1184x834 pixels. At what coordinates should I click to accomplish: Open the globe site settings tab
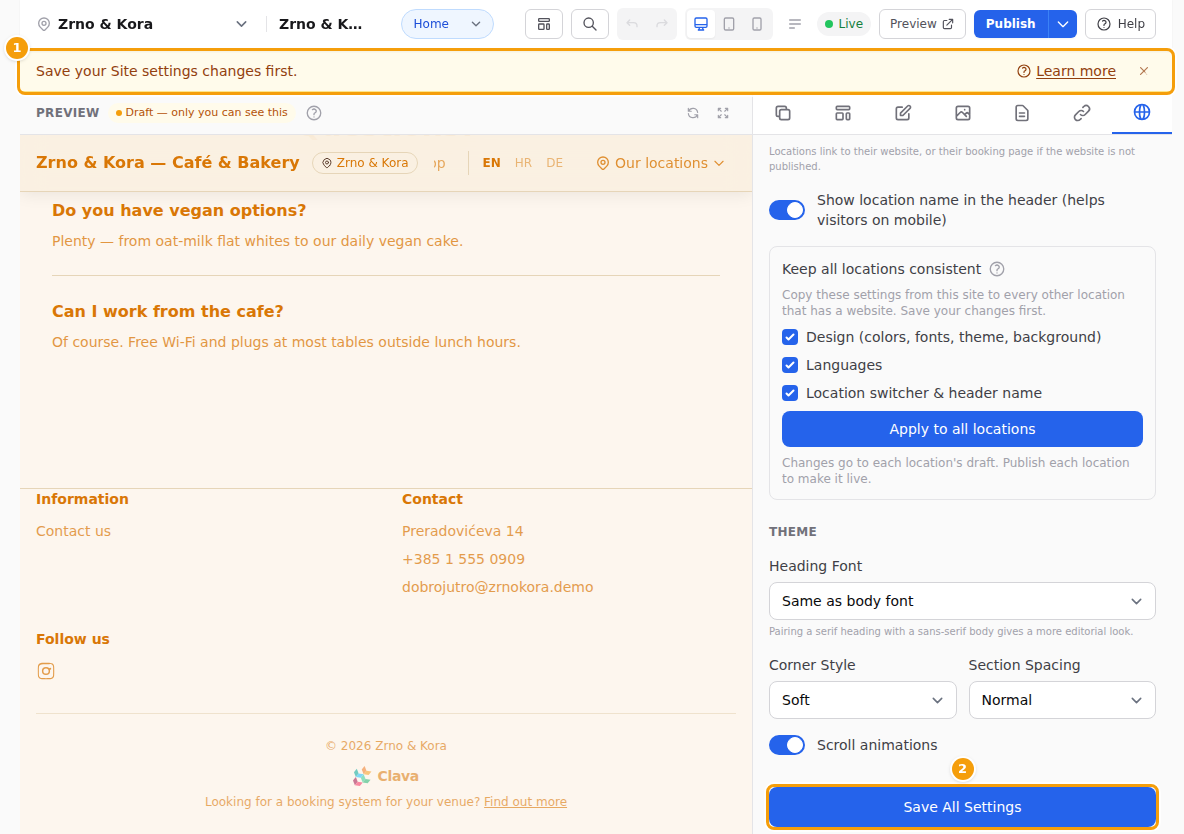1142,113
